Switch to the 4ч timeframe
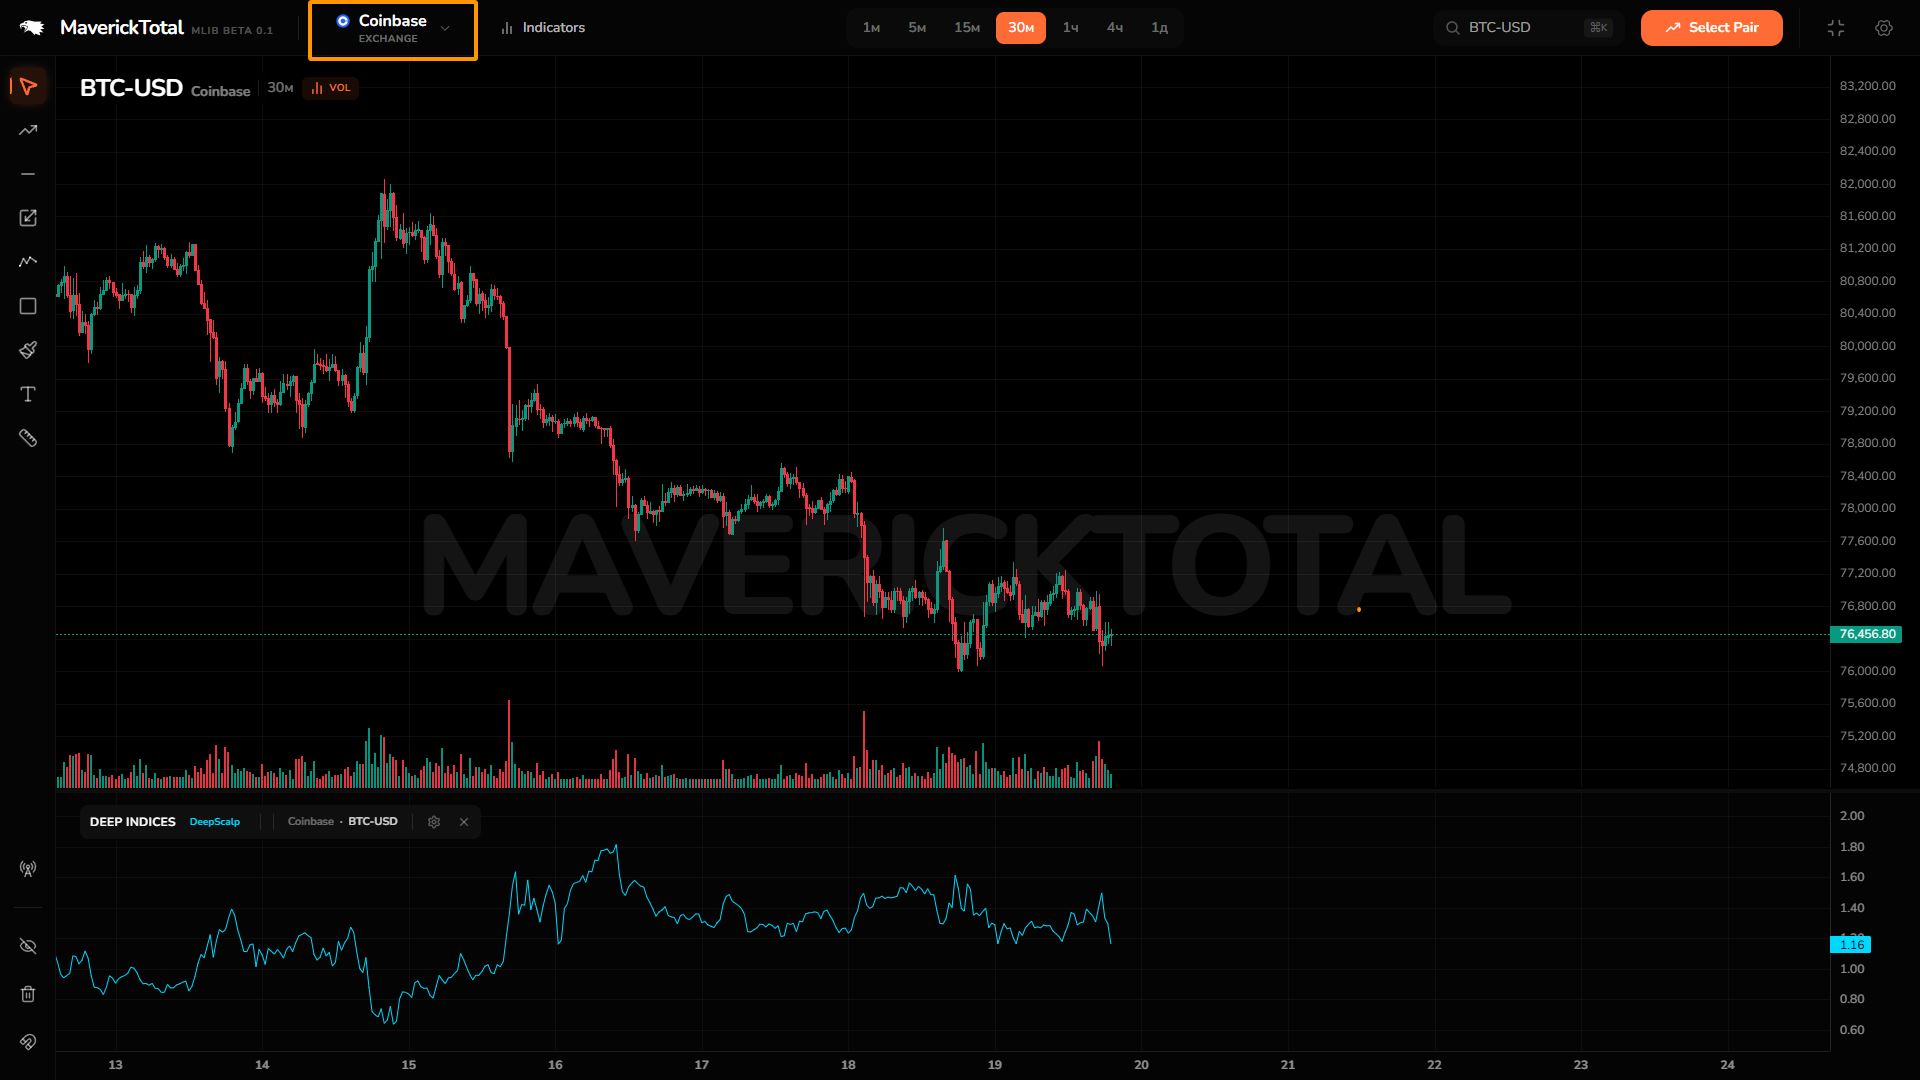The width and height of the screenshot is (1920, 1080). point(1115,28)
